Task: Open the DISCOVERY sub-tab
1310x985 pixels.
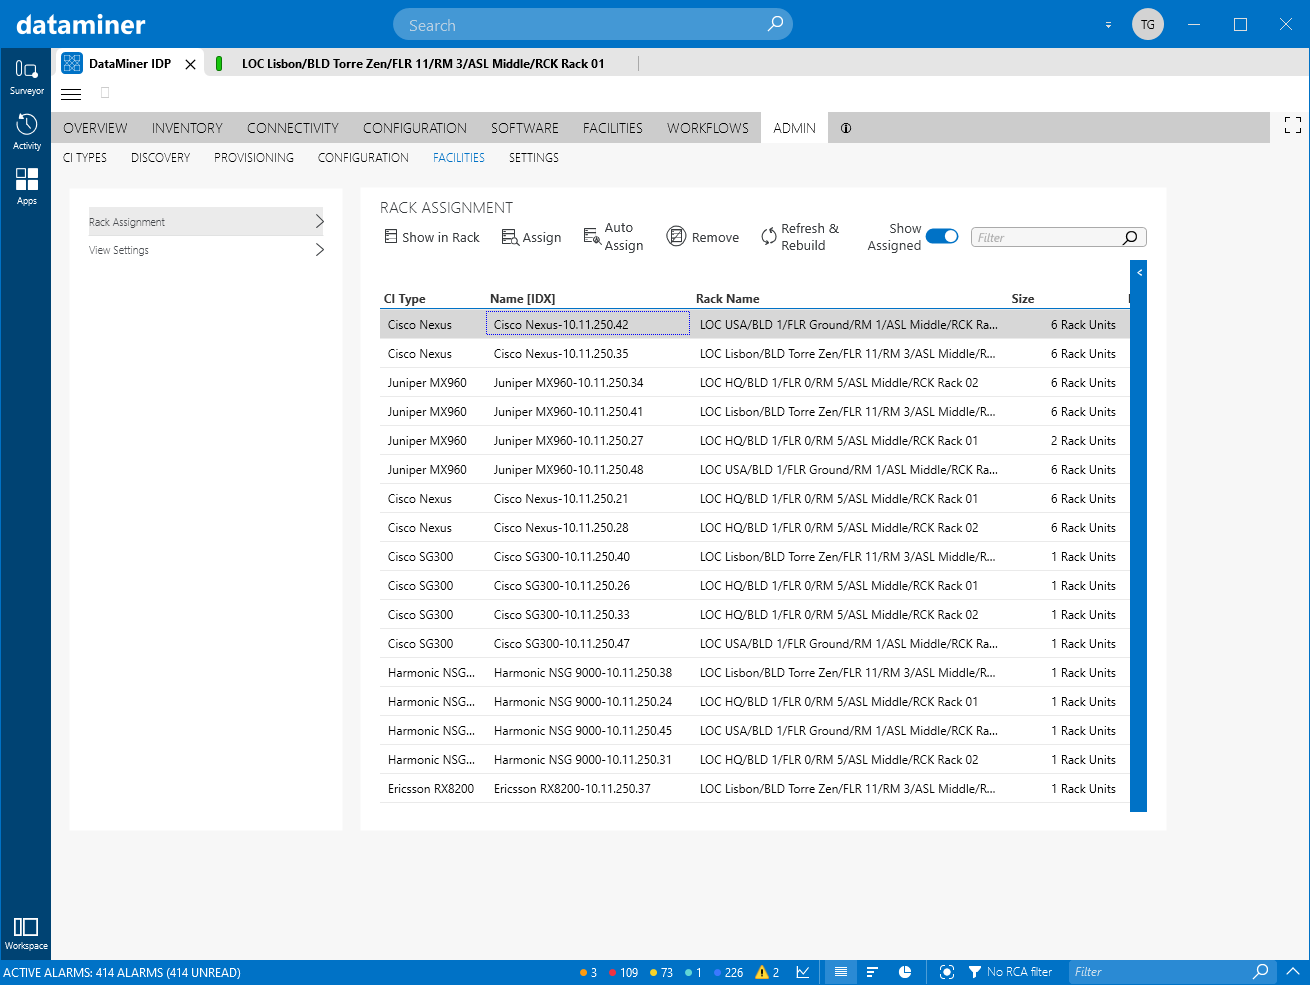Action: tap(160, 158)
